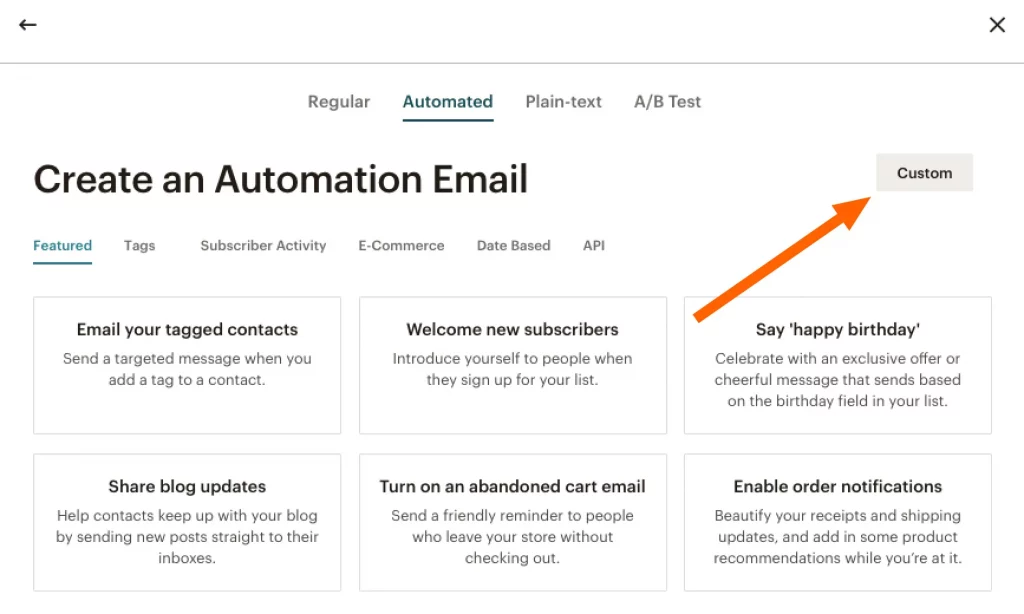Open the Tags automation category
This screenshot has width=1024, height=614.
[139, 246]
